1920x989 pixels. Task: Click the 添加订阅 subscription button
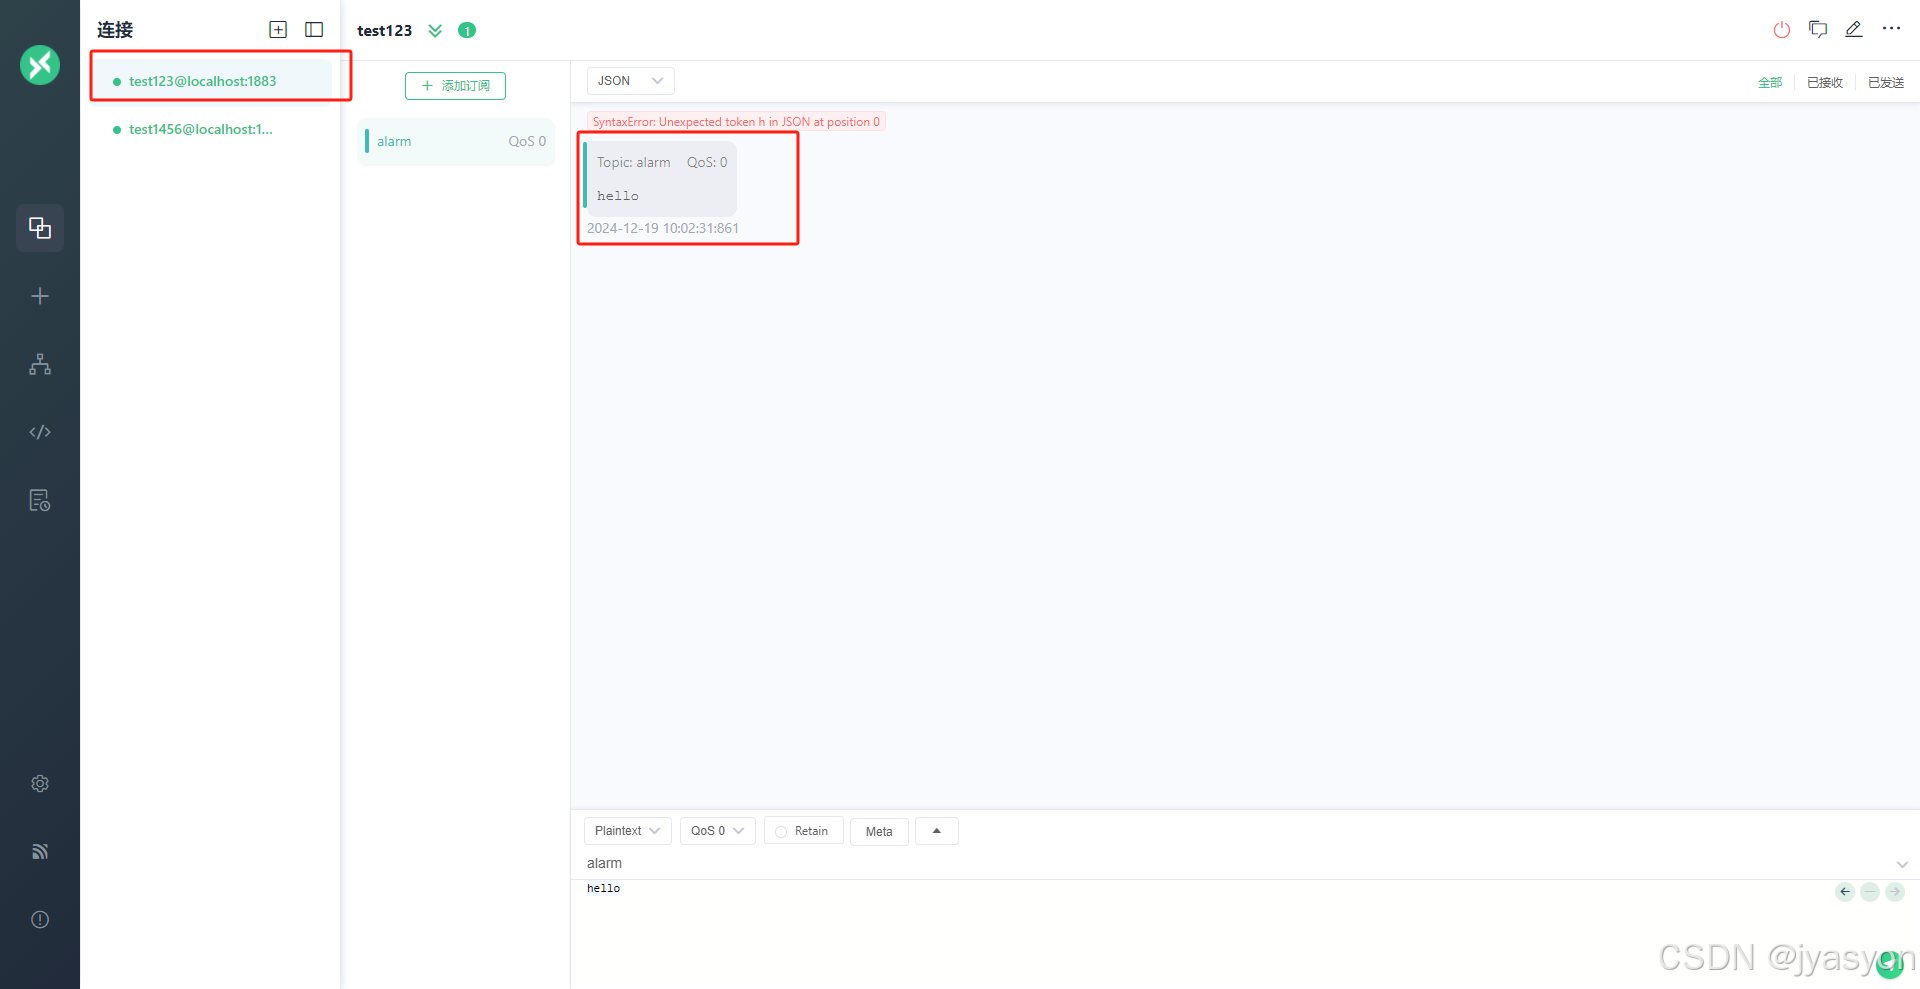[455, 86]
